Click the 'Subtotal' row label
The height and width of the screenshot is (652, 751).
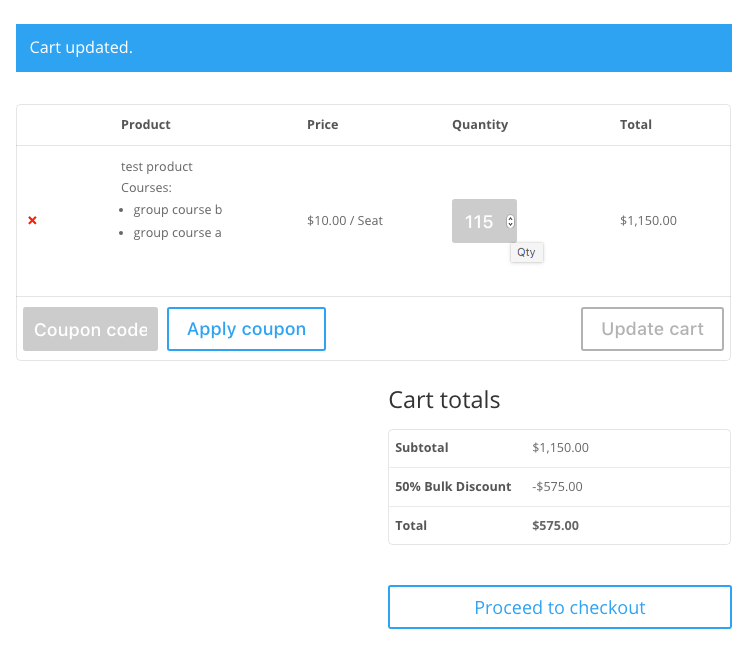click(x=421, y=447)
